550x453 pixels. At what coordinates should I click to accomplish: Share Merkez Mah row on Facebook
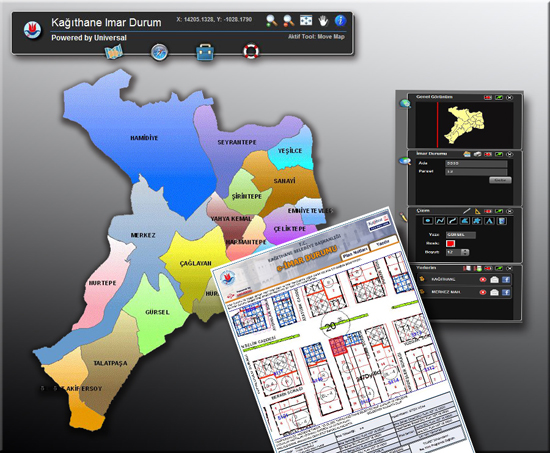[x=506, y=292]
